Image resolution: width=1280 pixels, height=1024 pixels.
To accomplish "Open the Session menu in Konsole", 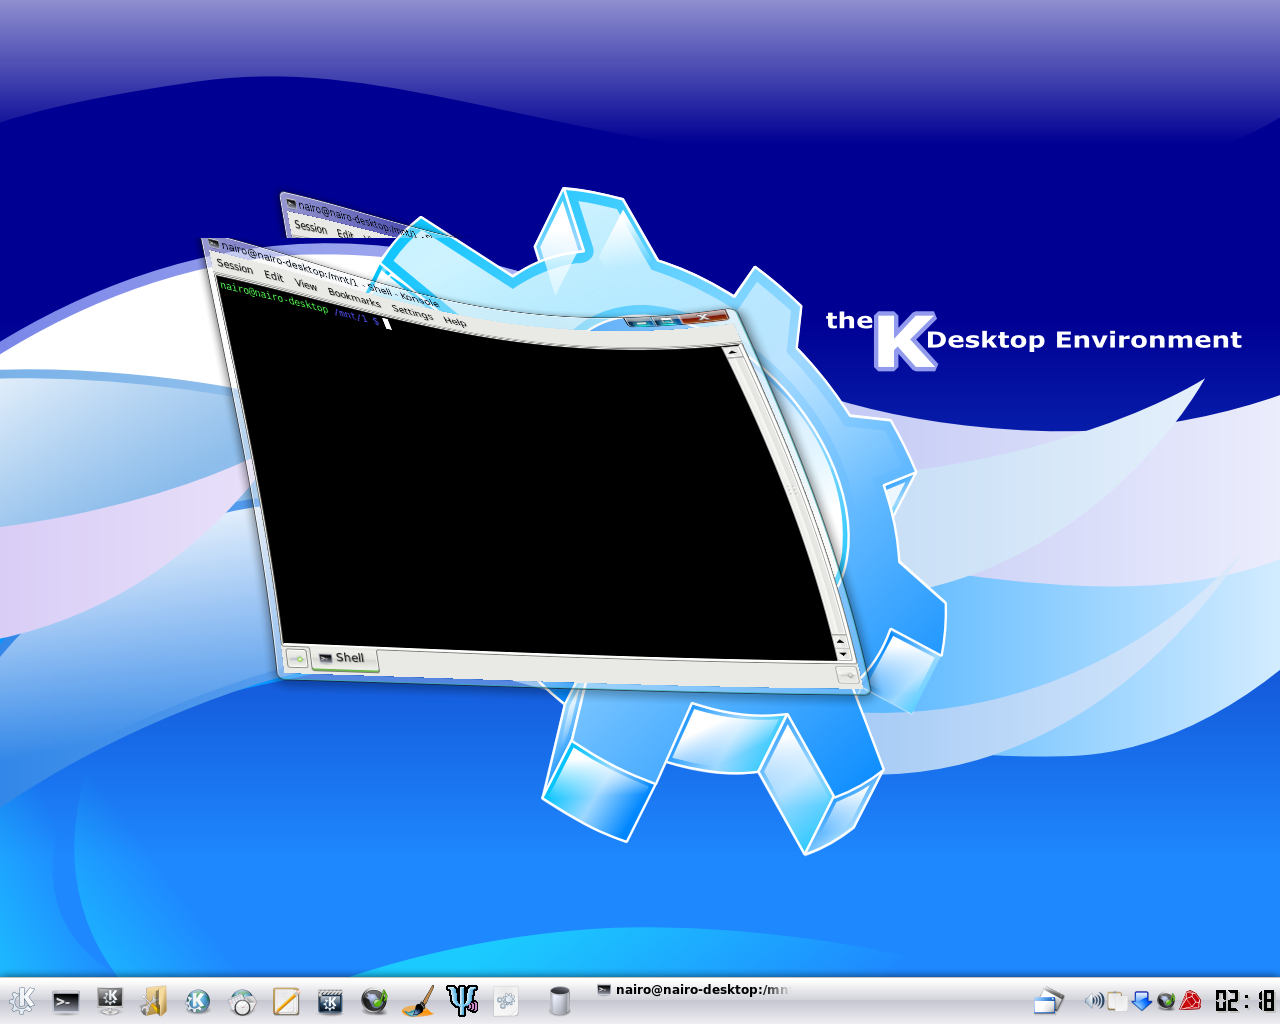I will click(x=235, y=266).
